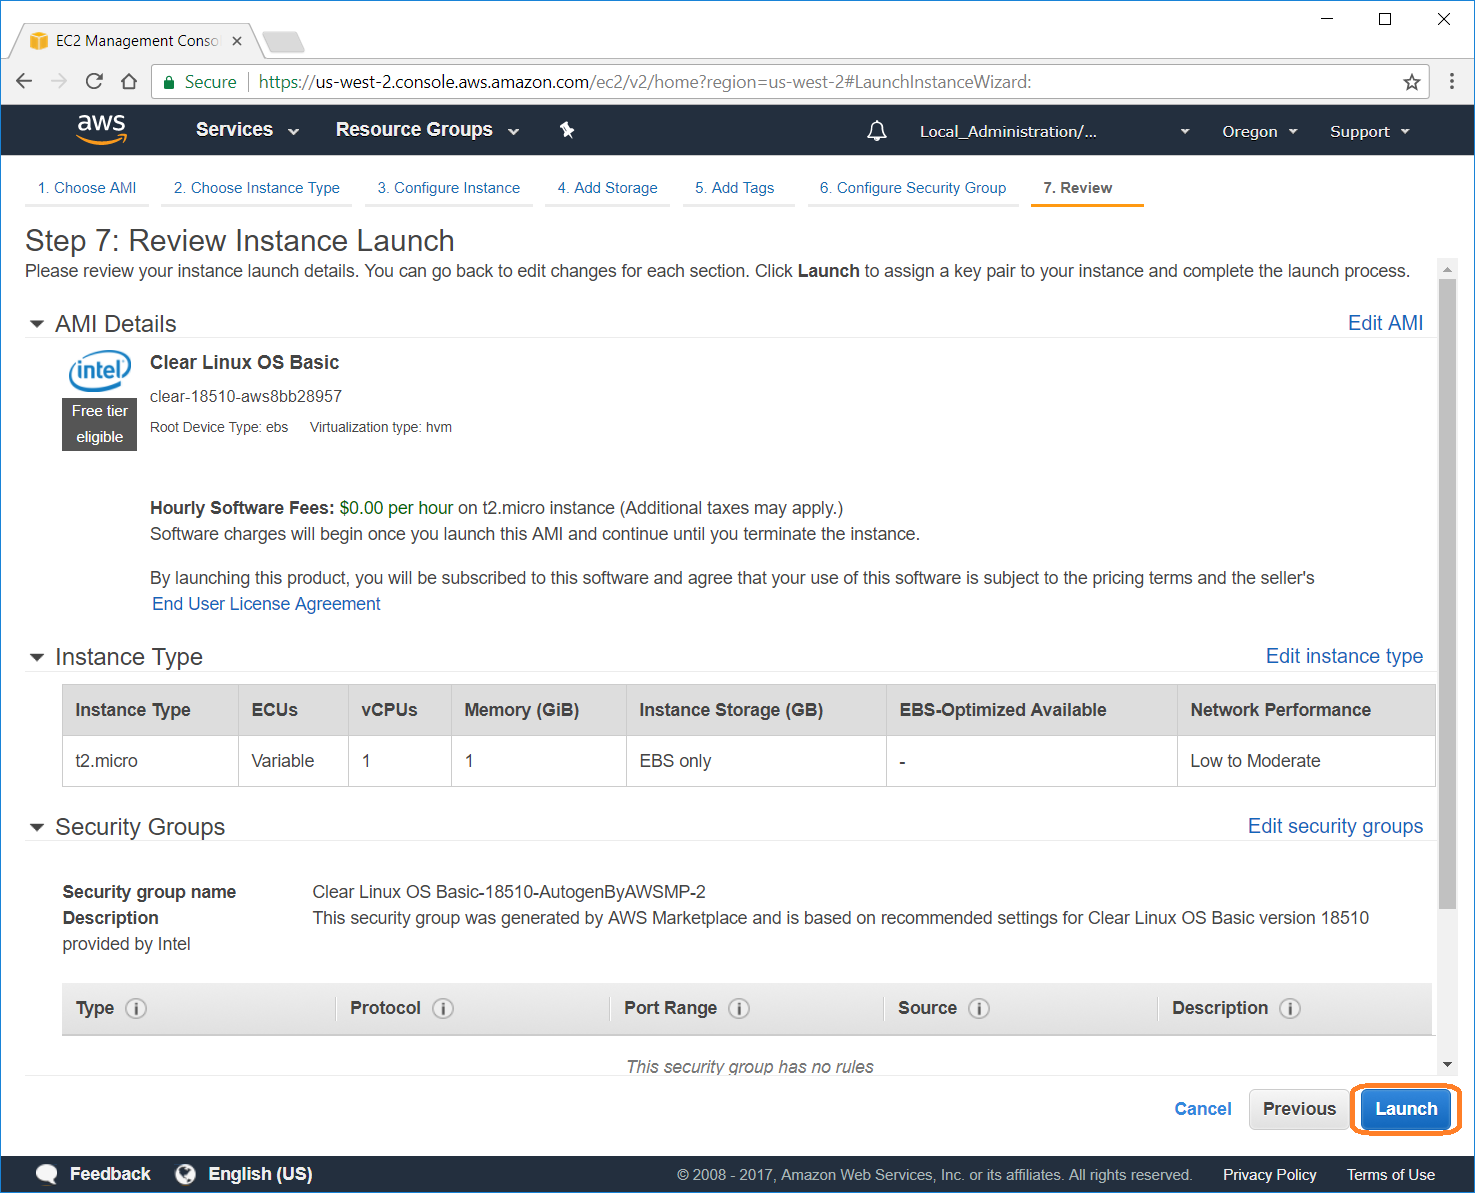Open the Services dropdown menu

(x=247, y=130)
